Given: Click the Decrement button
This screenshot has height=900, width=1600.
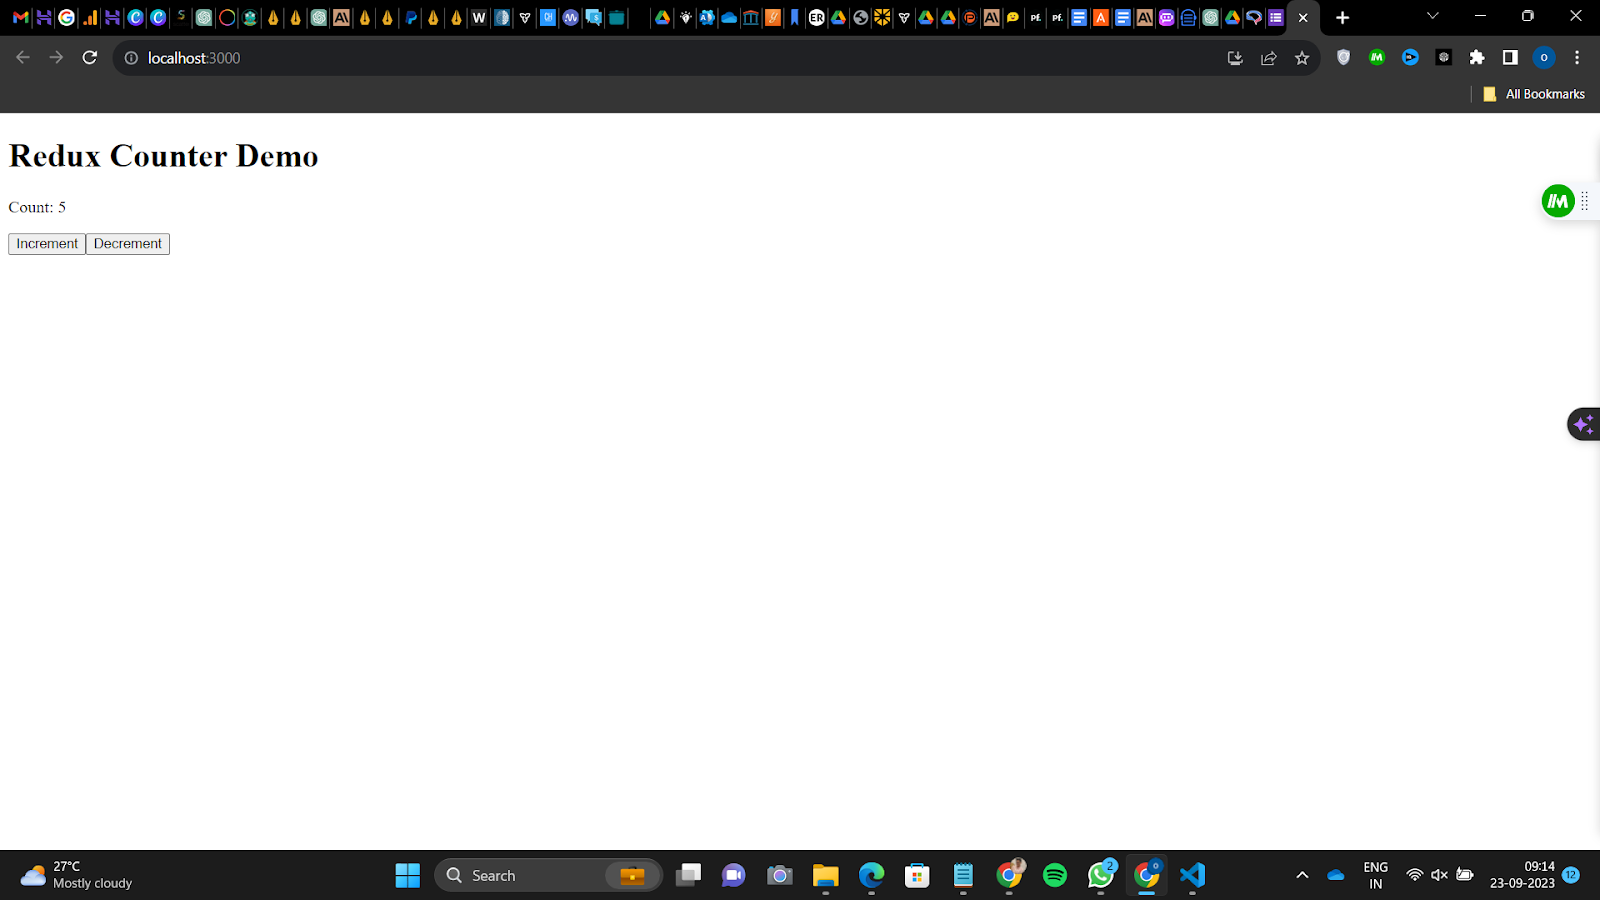Looking at the screenshot, I should pyautogui.click(x=128, y=244).
